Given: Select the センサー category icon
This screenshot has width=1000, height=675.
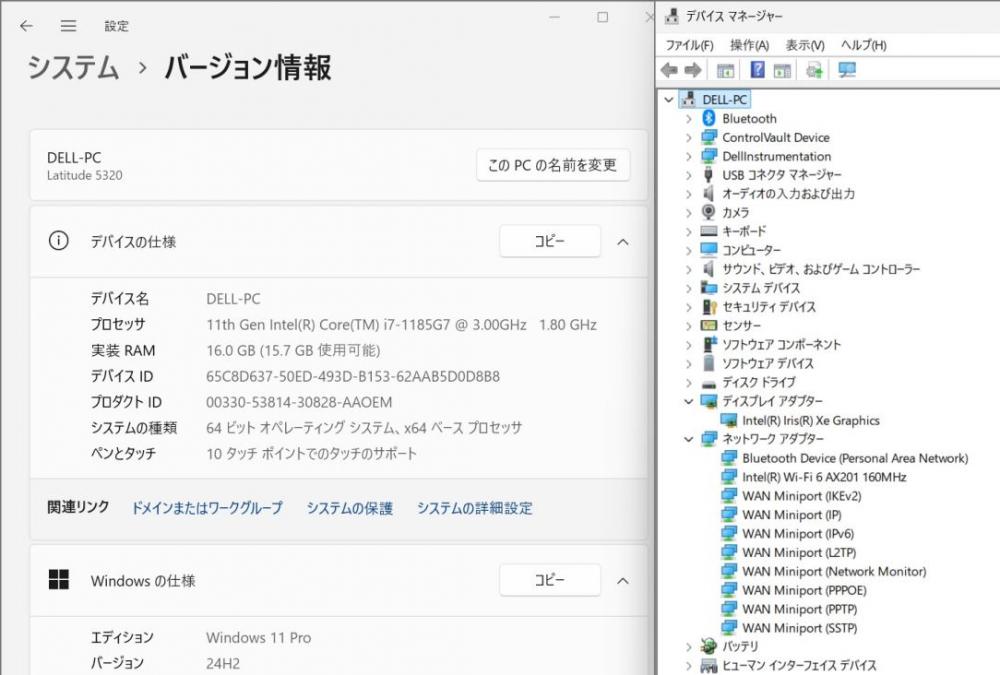Looking at the screenshot, I should click(709, 325).
